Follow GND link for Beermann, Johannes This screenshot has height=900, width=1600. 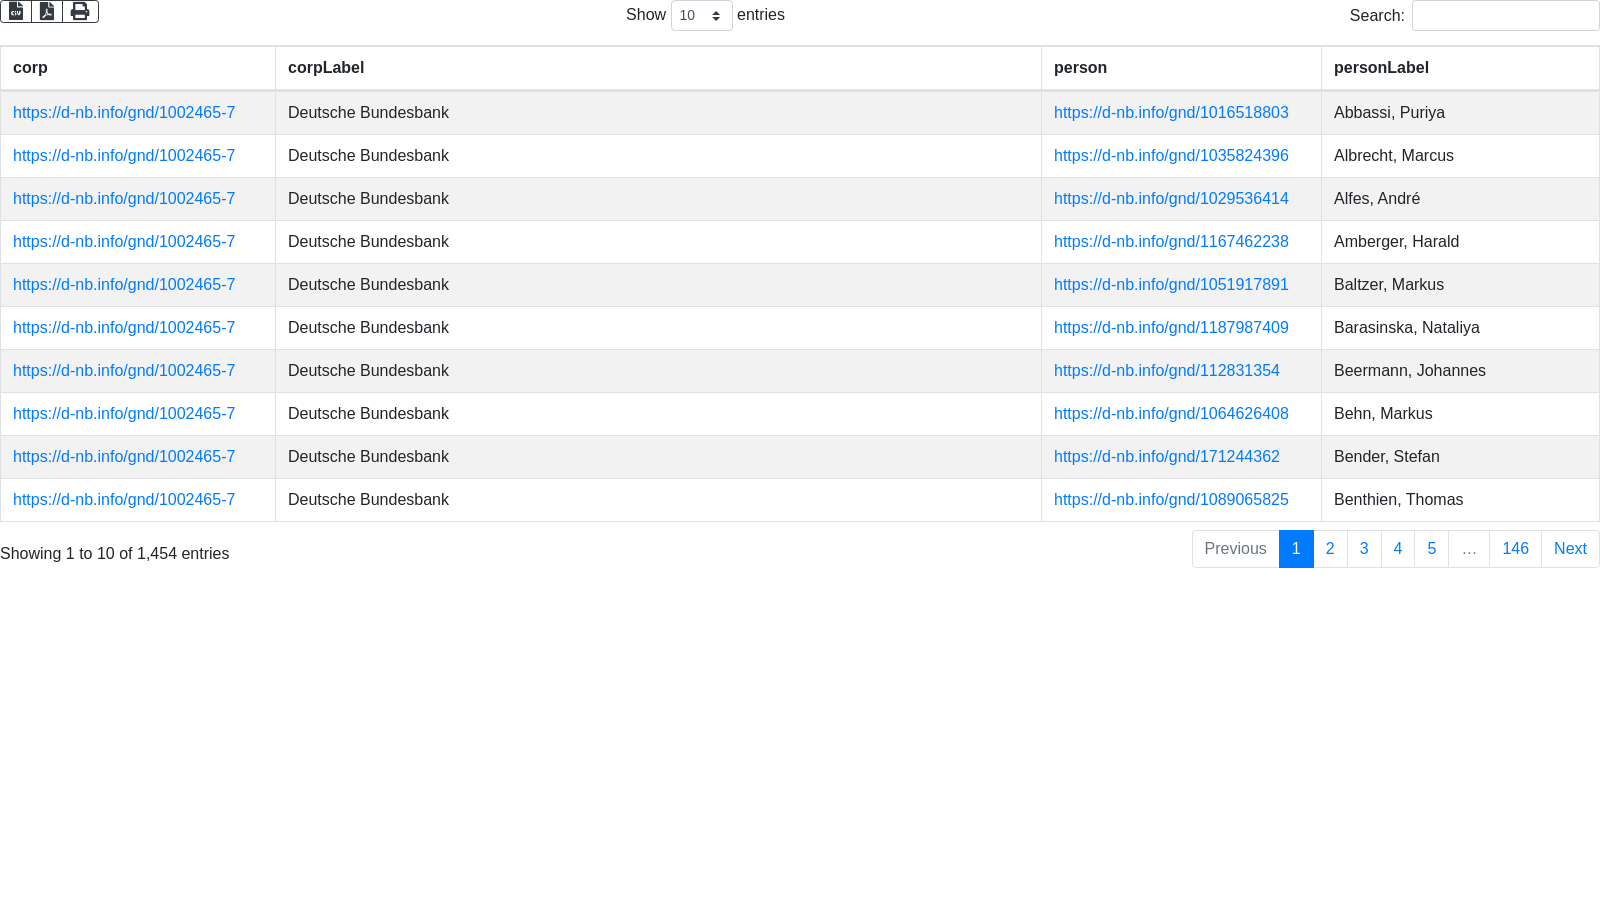[x=1166, y=371]
